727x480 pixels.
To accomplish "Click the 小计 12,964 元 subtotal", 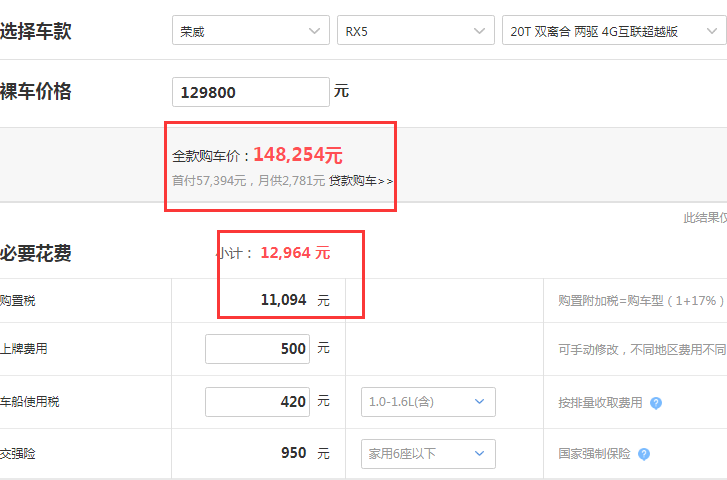I will 295,253.
